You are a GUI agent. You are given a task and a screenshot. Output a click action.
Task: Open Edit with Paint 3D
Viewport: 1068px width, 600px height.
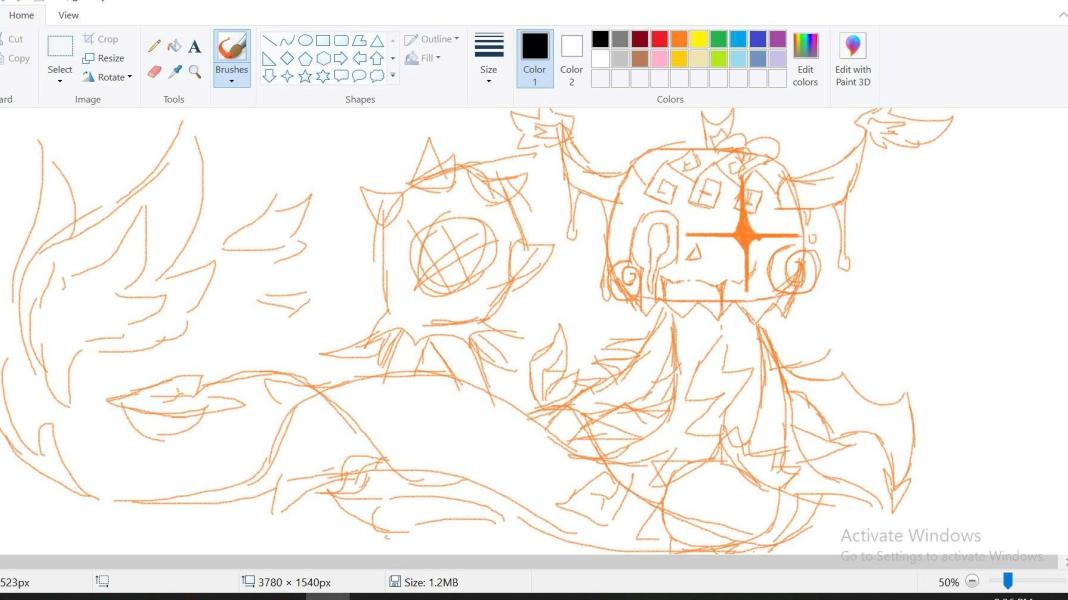point(853,59)
